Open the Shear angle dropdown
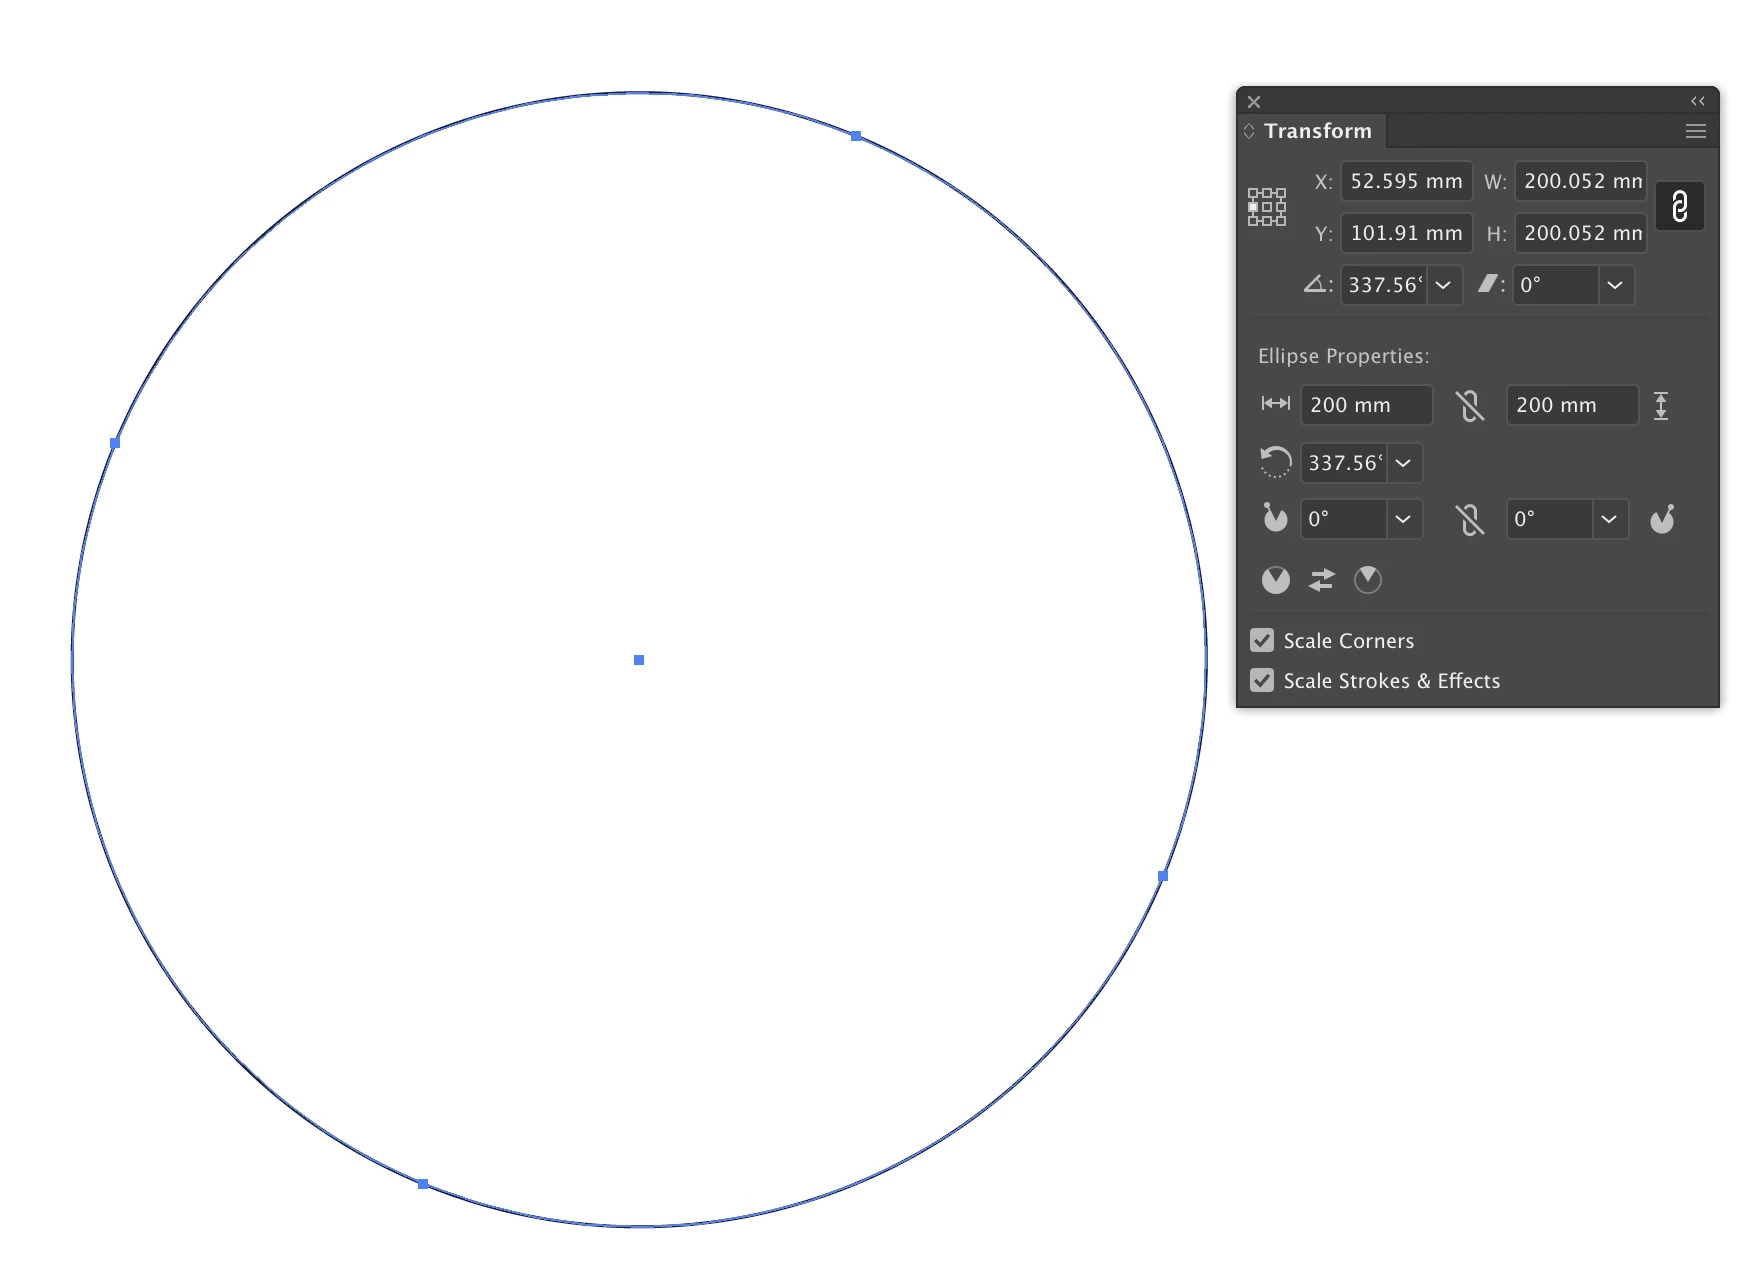The height and width of the screenshot is (1286, 1760). pyautogui.click(x=1616, y=285)
